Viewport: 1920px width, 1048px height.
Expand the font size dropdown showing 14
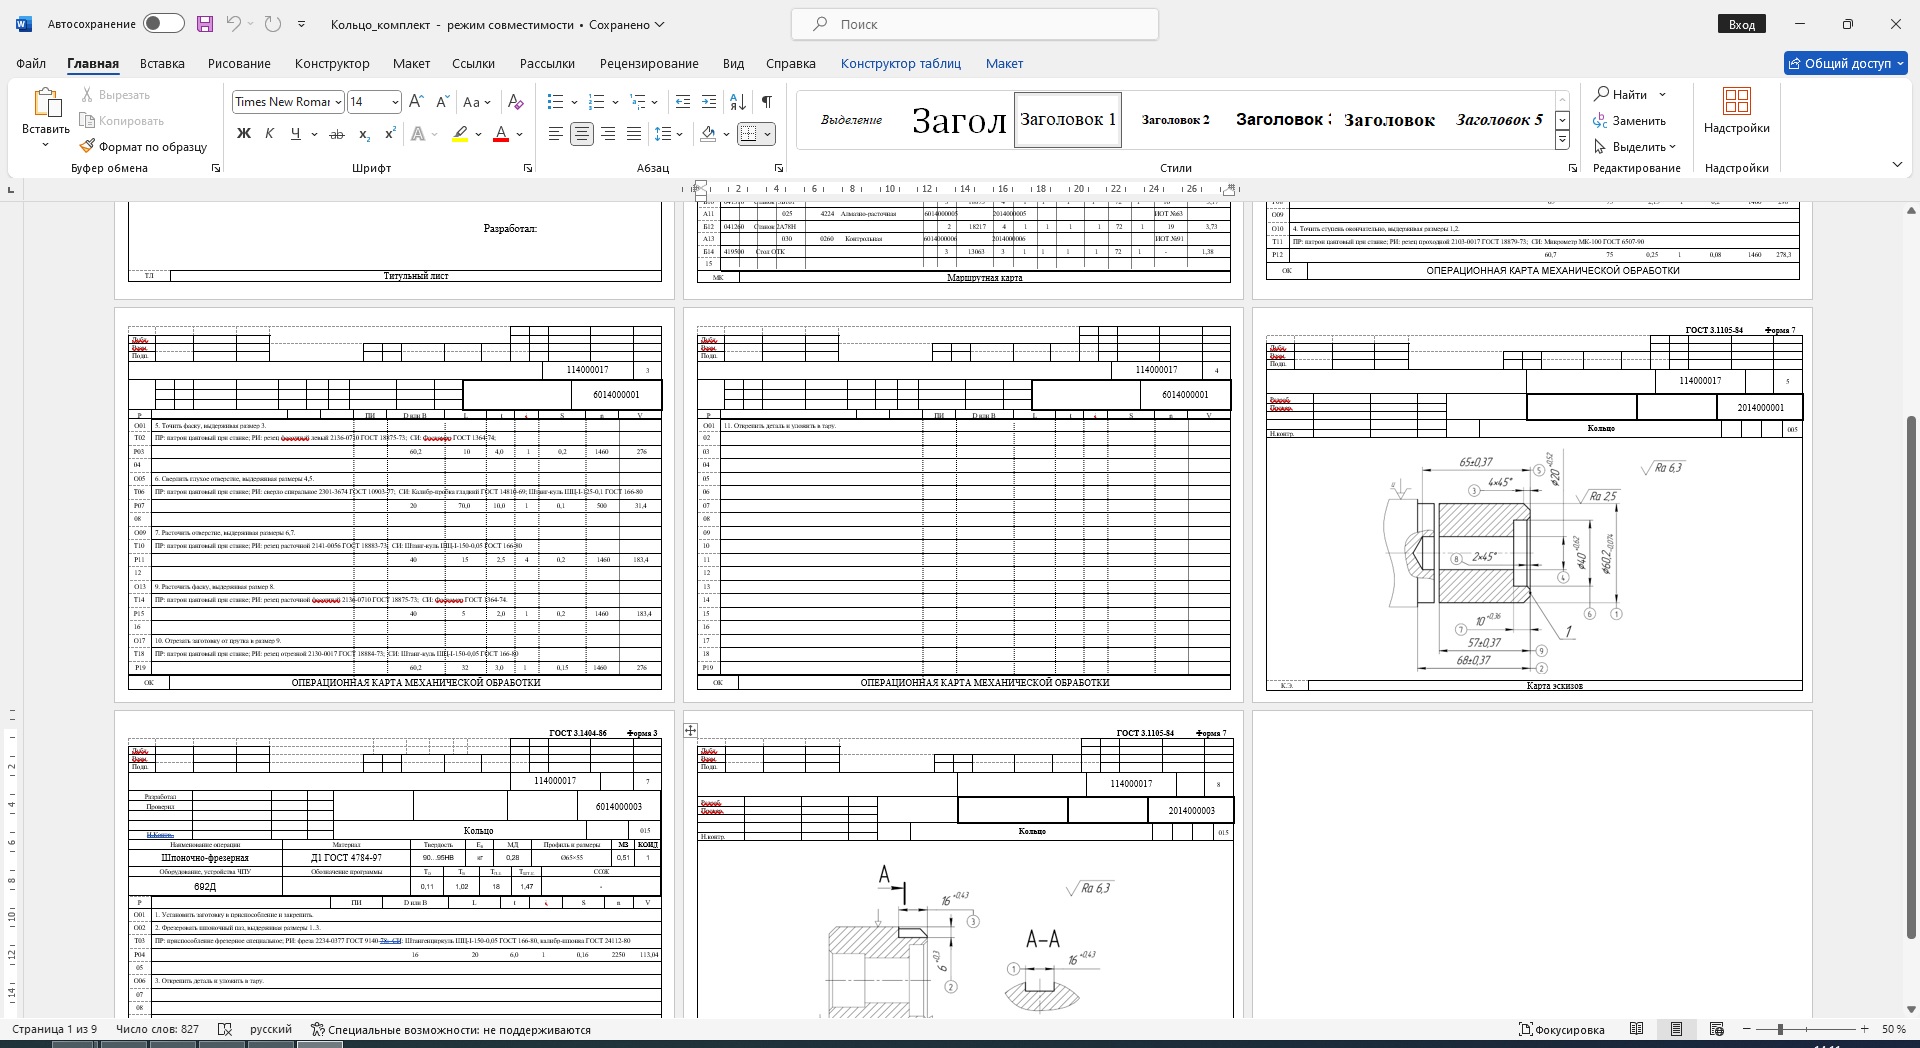pos(395,102)
